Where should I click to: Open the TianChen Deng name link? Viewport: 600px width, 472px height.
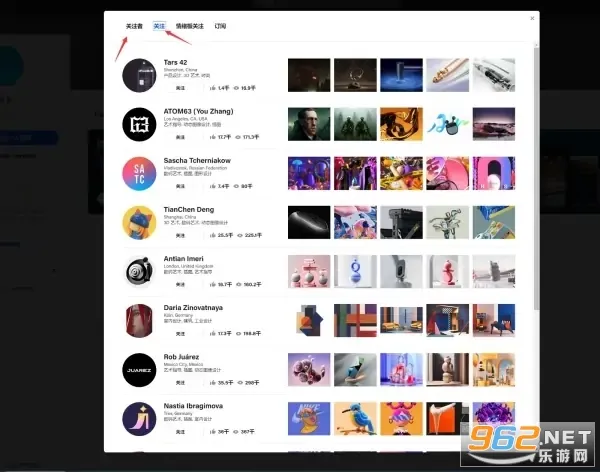[189, 209]
